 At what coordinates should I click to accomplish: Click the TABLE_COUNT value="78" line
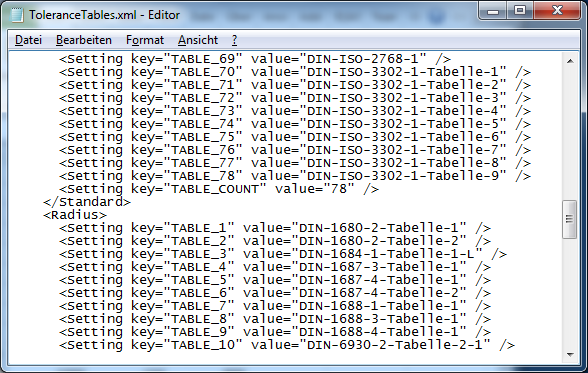tap(219, 189)
